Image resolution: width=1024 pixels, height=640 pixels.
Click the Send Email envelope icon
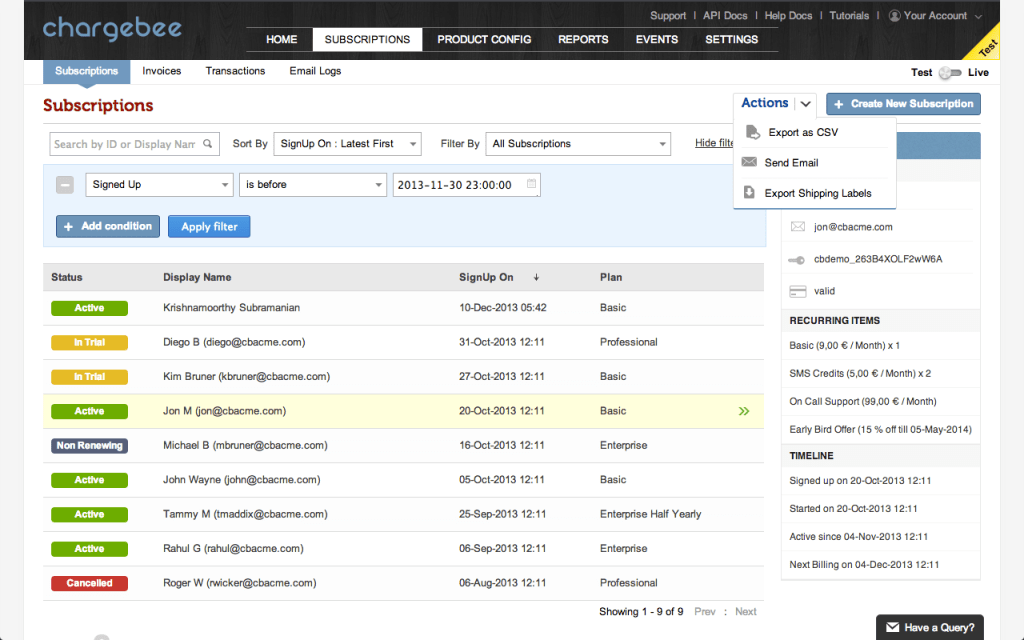coord(749,162)
